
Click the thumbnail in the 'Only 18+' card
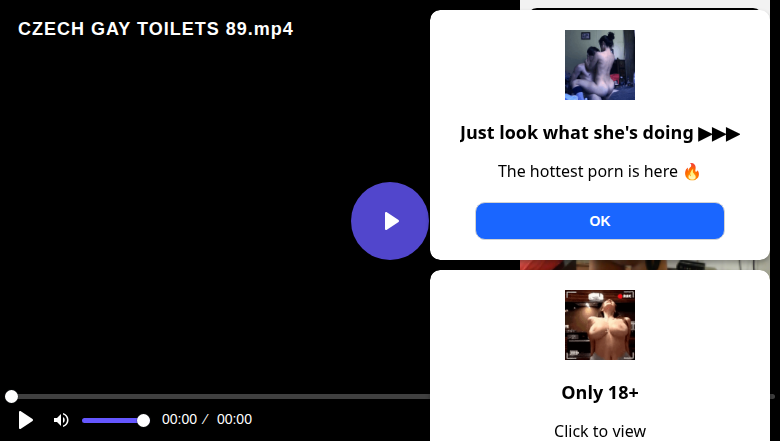(599, 325)
